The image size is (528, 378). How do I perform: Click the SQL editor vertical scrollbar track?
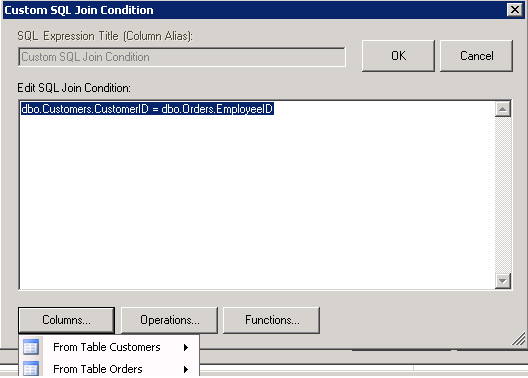(503, 195)
